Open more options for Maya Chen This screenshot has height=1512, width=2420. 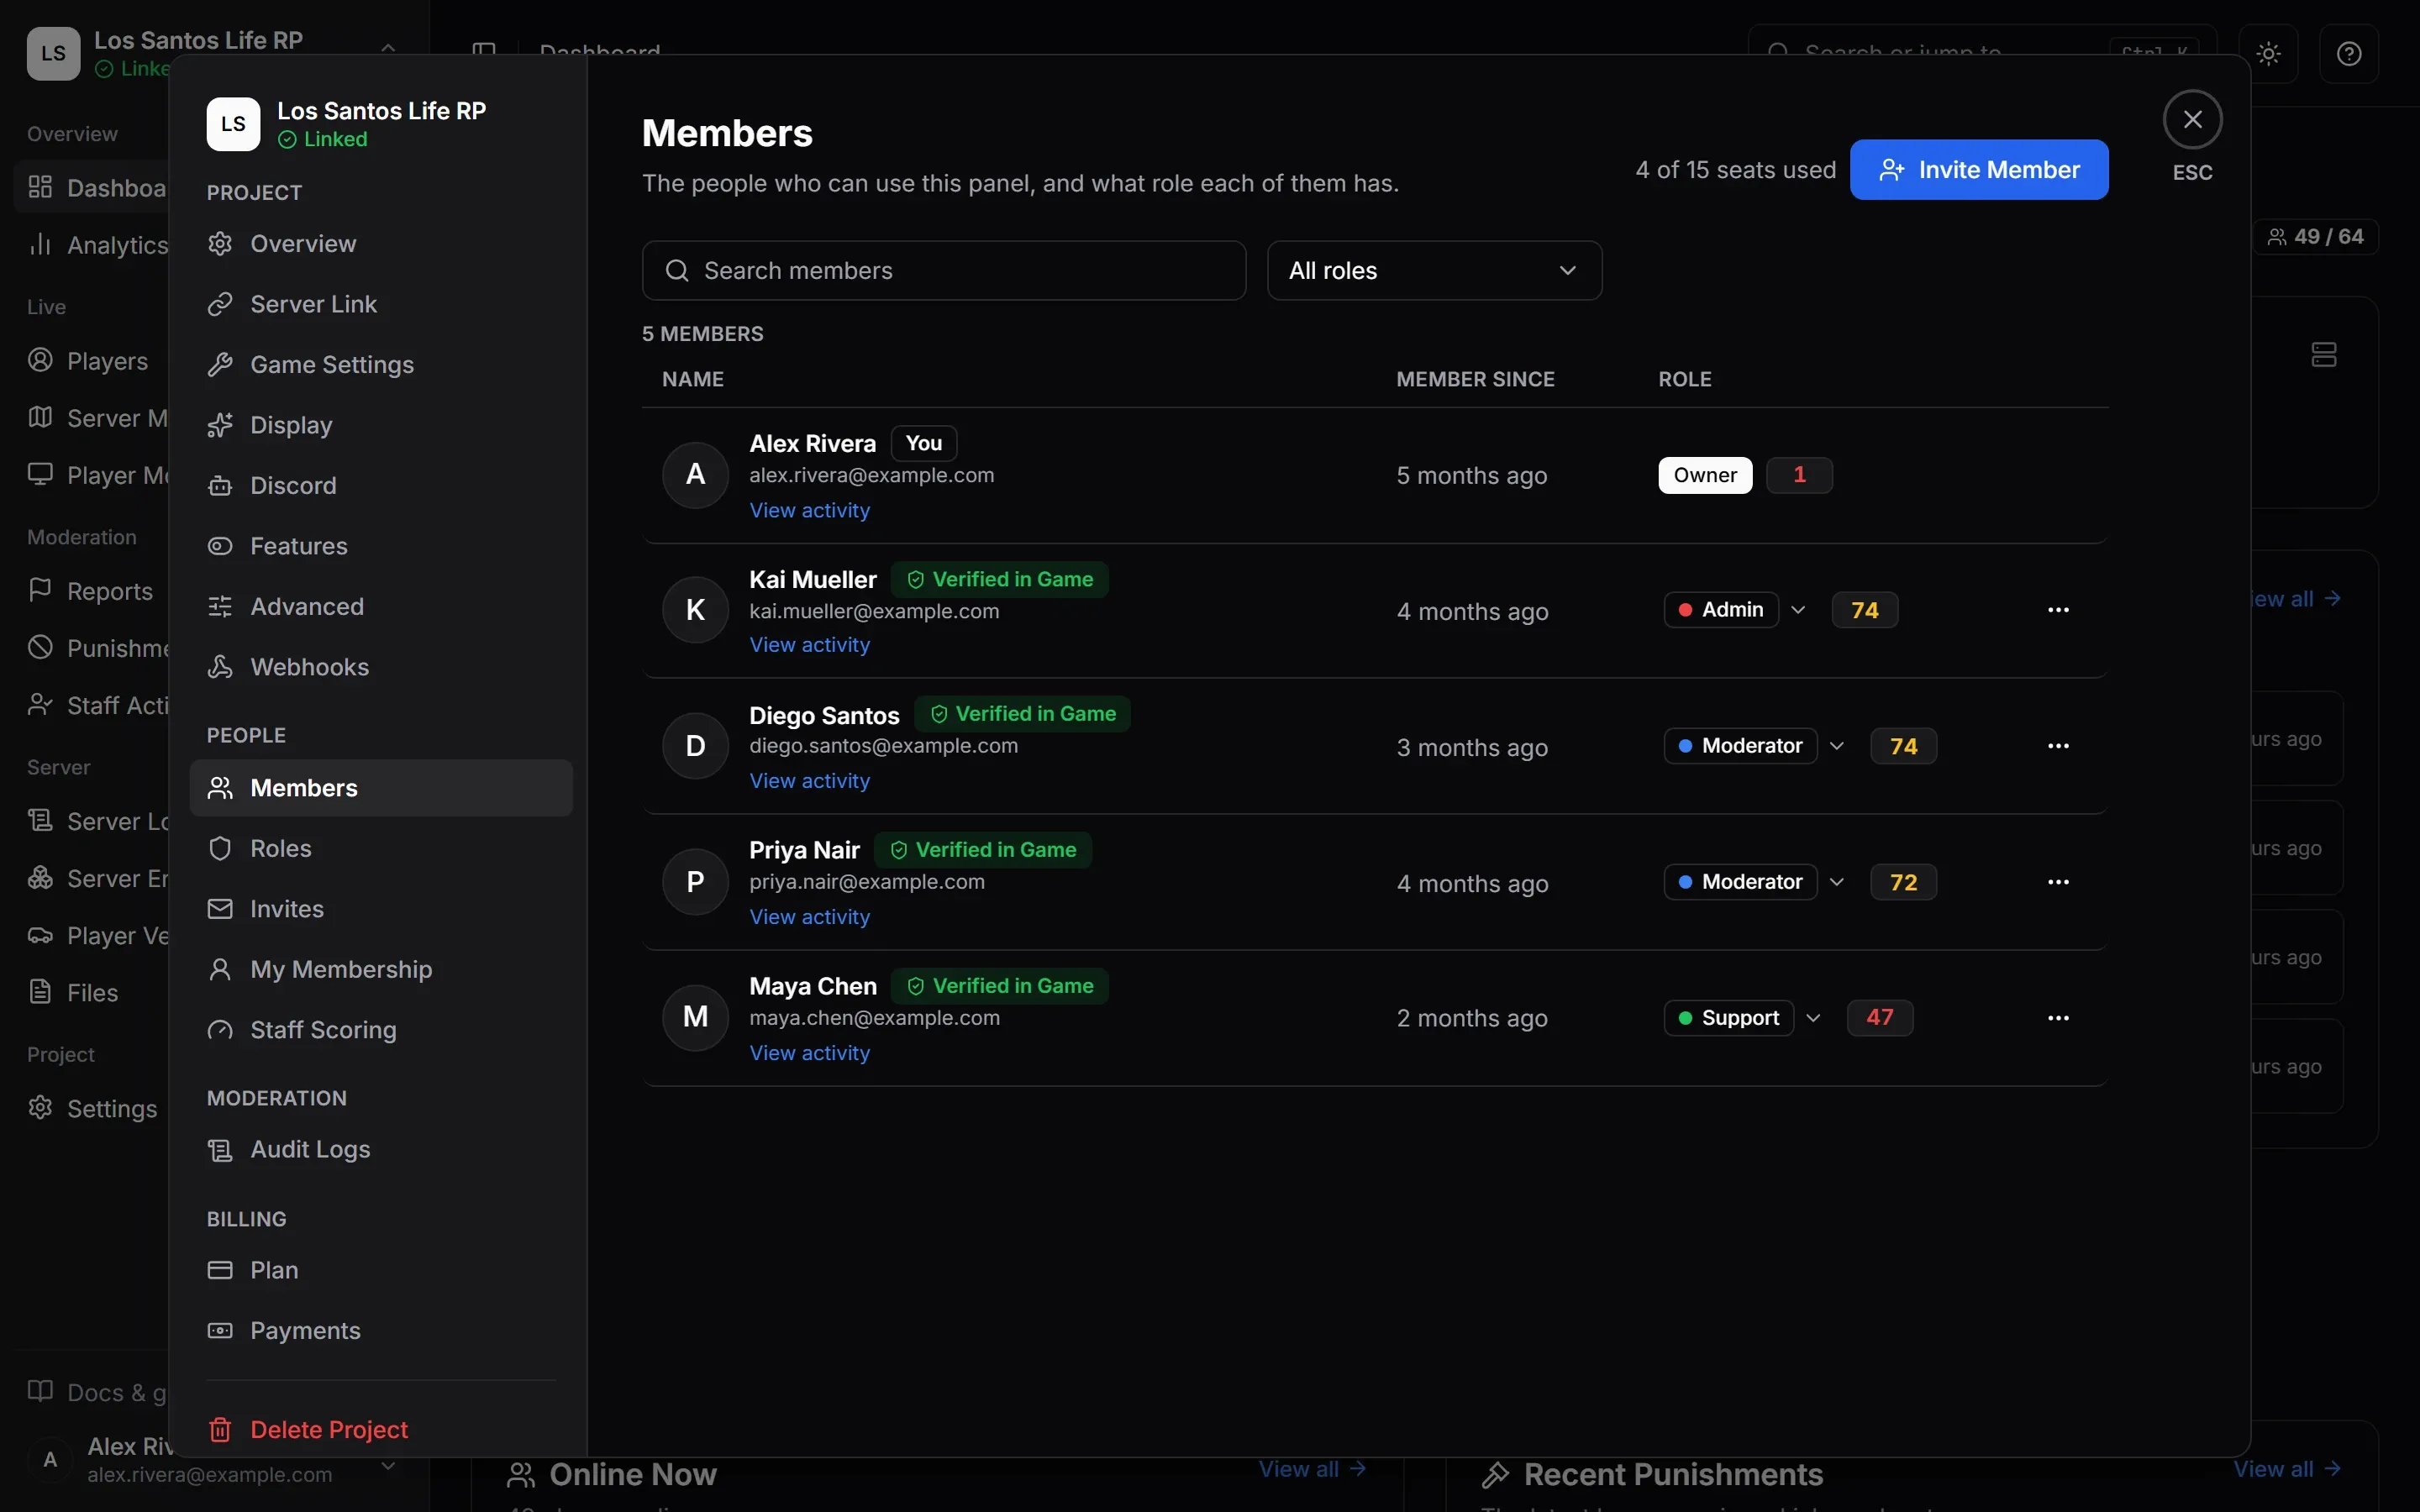[x=2058, y=1018]
